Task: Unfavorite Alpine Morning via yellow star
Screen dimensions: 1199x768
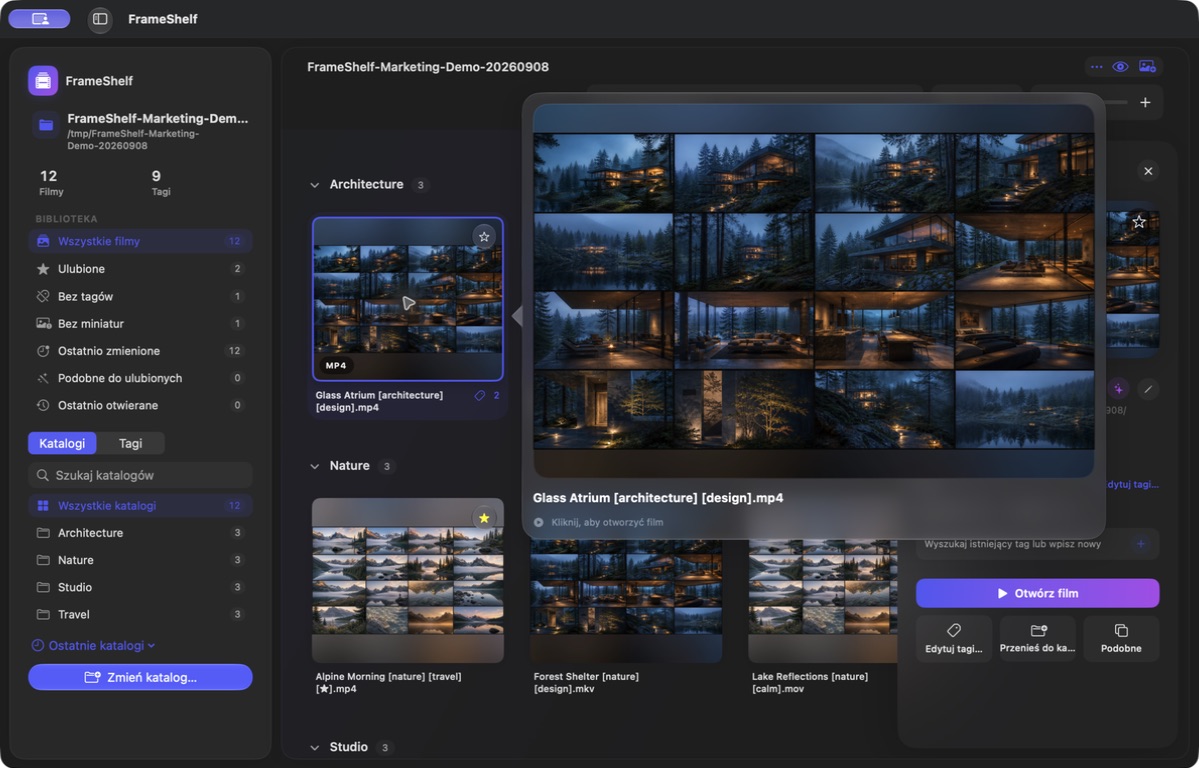Action: [x=484, y=519]
